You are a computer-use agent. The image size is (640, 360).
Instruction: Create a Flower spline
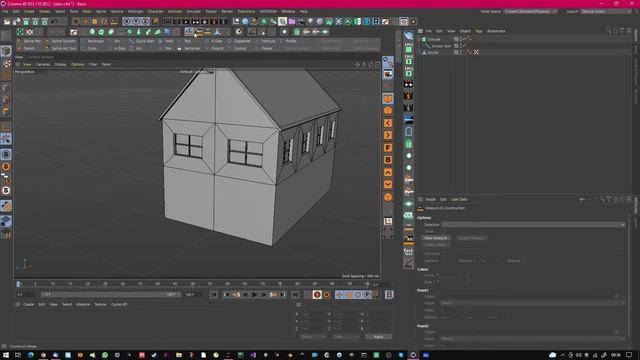pos(264,49)
